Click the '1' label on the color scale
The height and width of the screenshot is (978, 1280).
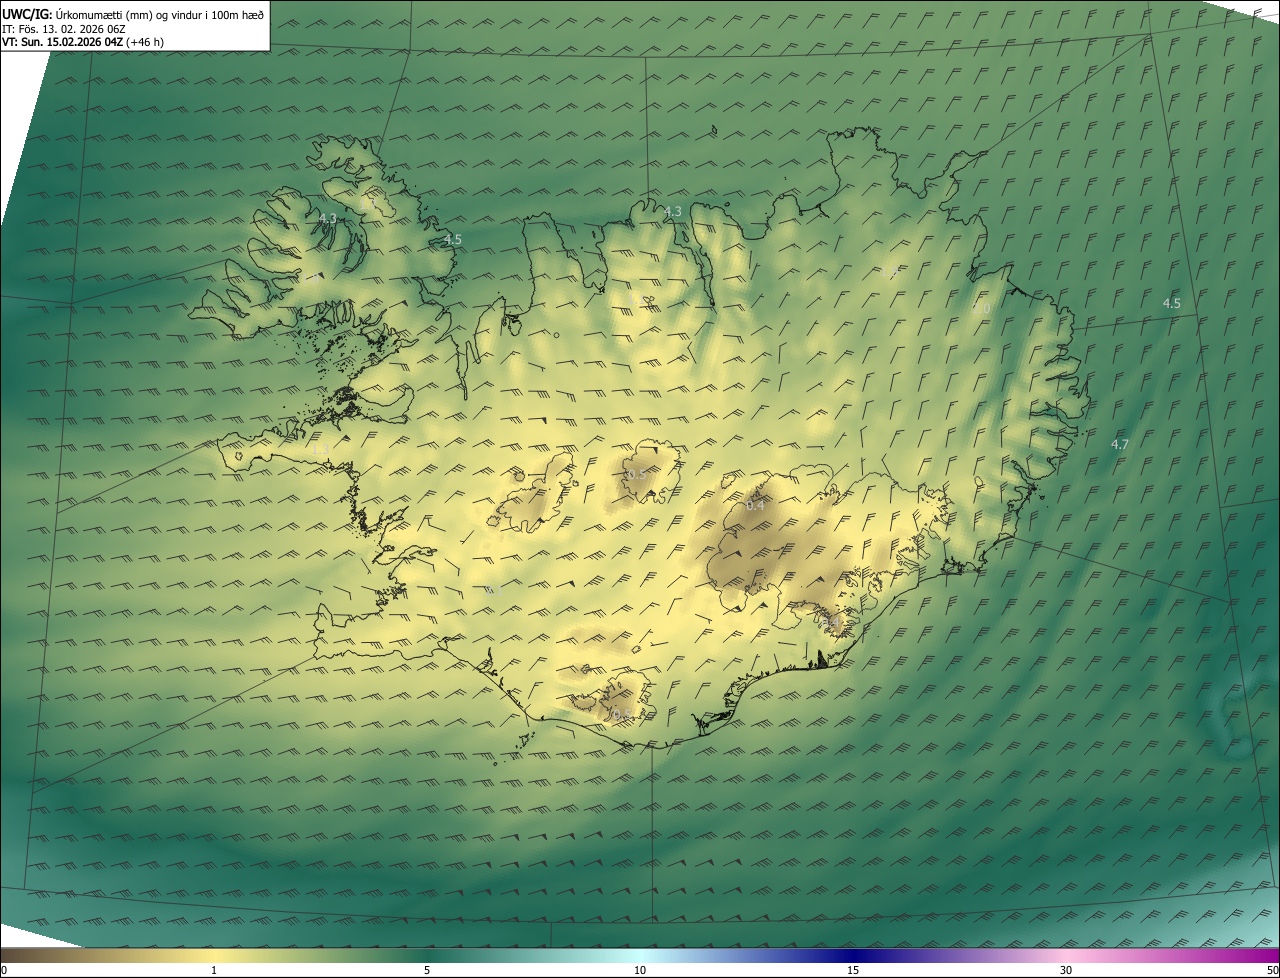tap(214, 970)
